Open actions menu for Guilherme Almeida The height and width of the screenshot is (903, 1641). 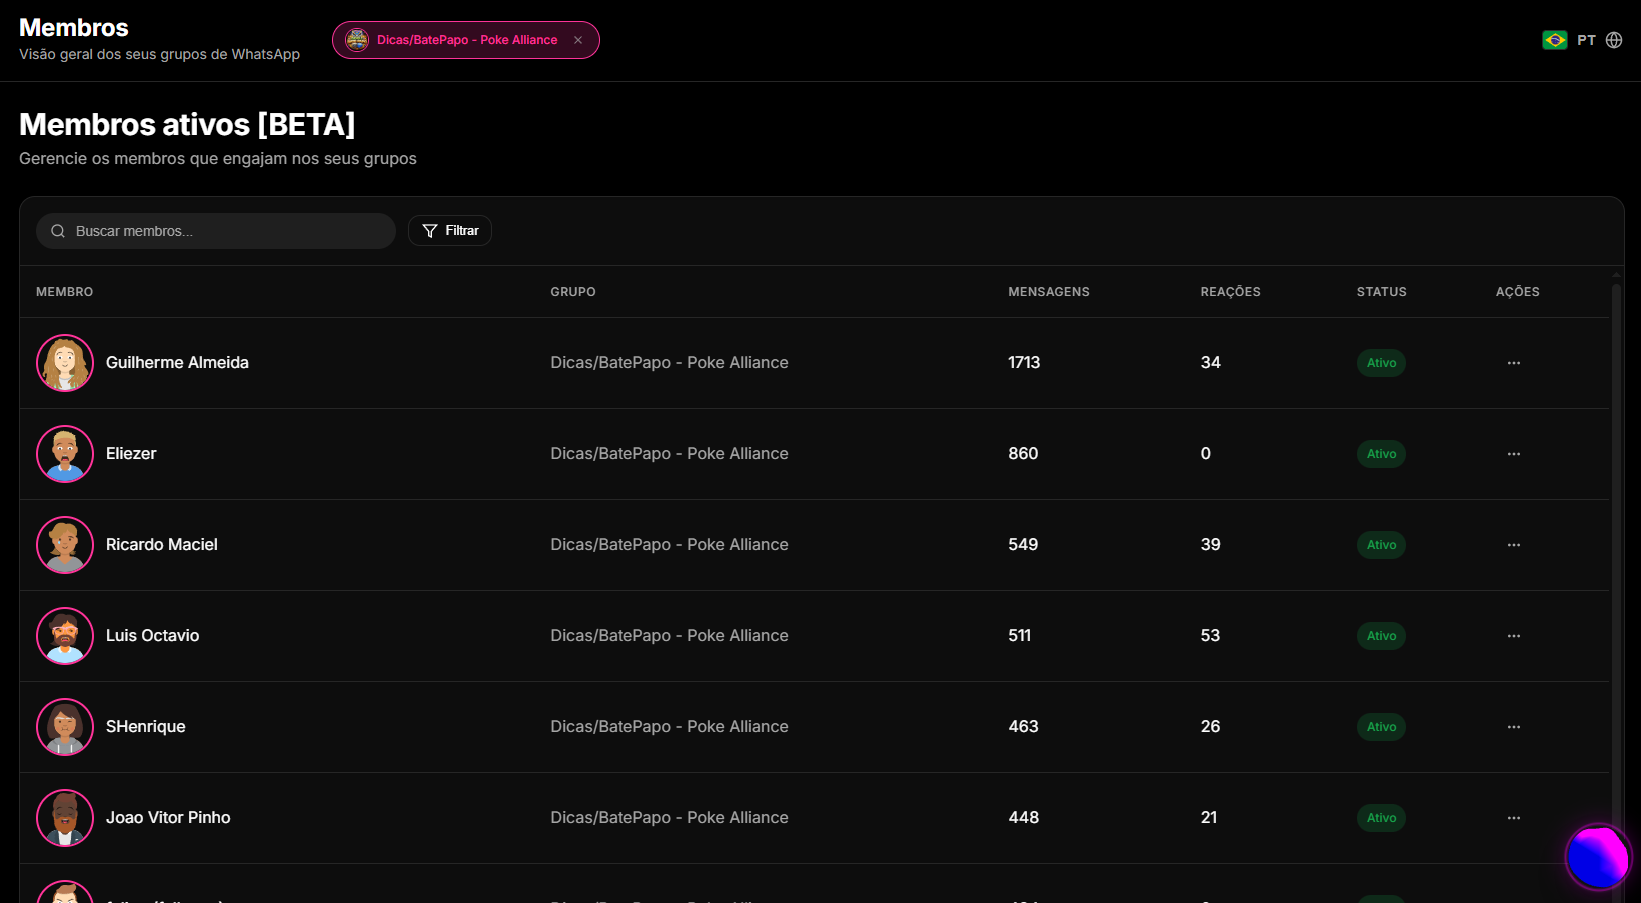click(1514, 363)
